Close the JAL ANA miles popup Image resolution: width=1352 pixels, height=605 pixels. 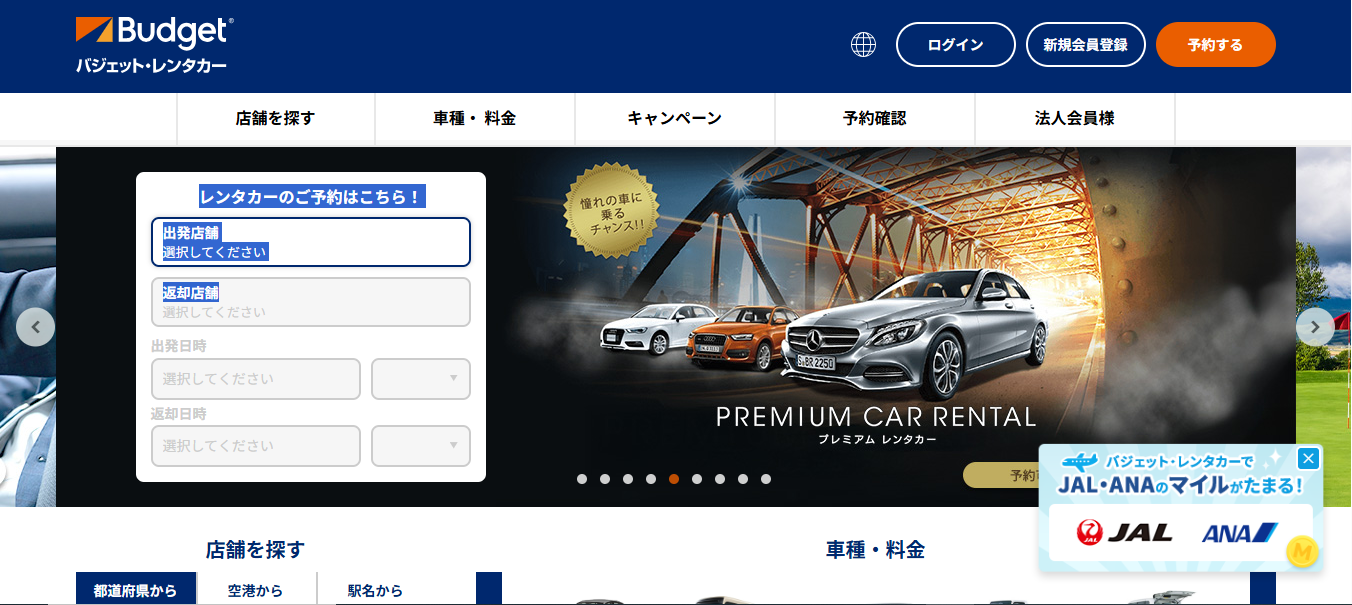pyautogui.click(x=1308, y=459)
